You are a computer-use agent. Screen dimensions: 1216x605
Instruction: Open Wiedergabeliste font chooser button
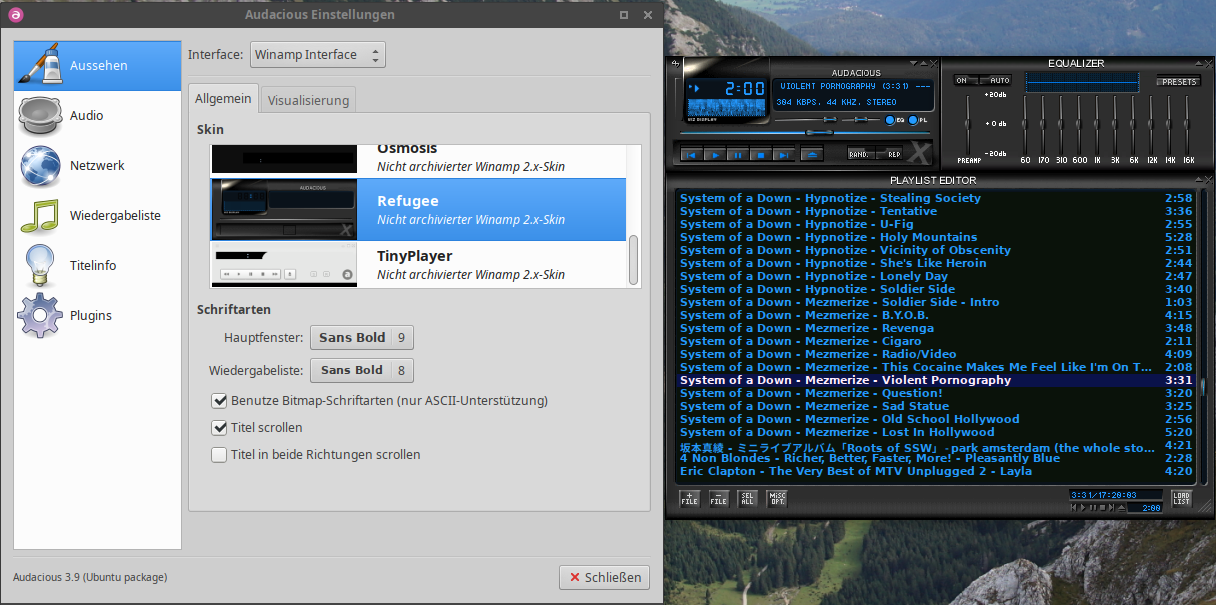[x=361, y=370]
